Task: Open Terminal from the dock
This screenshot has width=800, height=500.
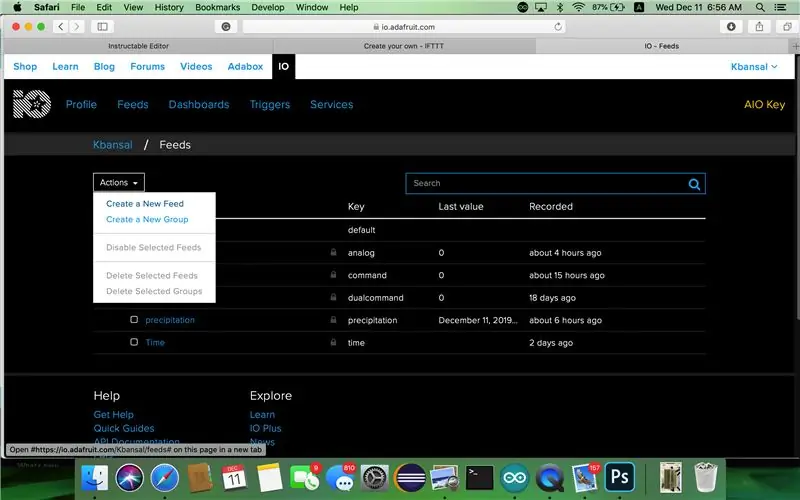Action: point(480,478)
